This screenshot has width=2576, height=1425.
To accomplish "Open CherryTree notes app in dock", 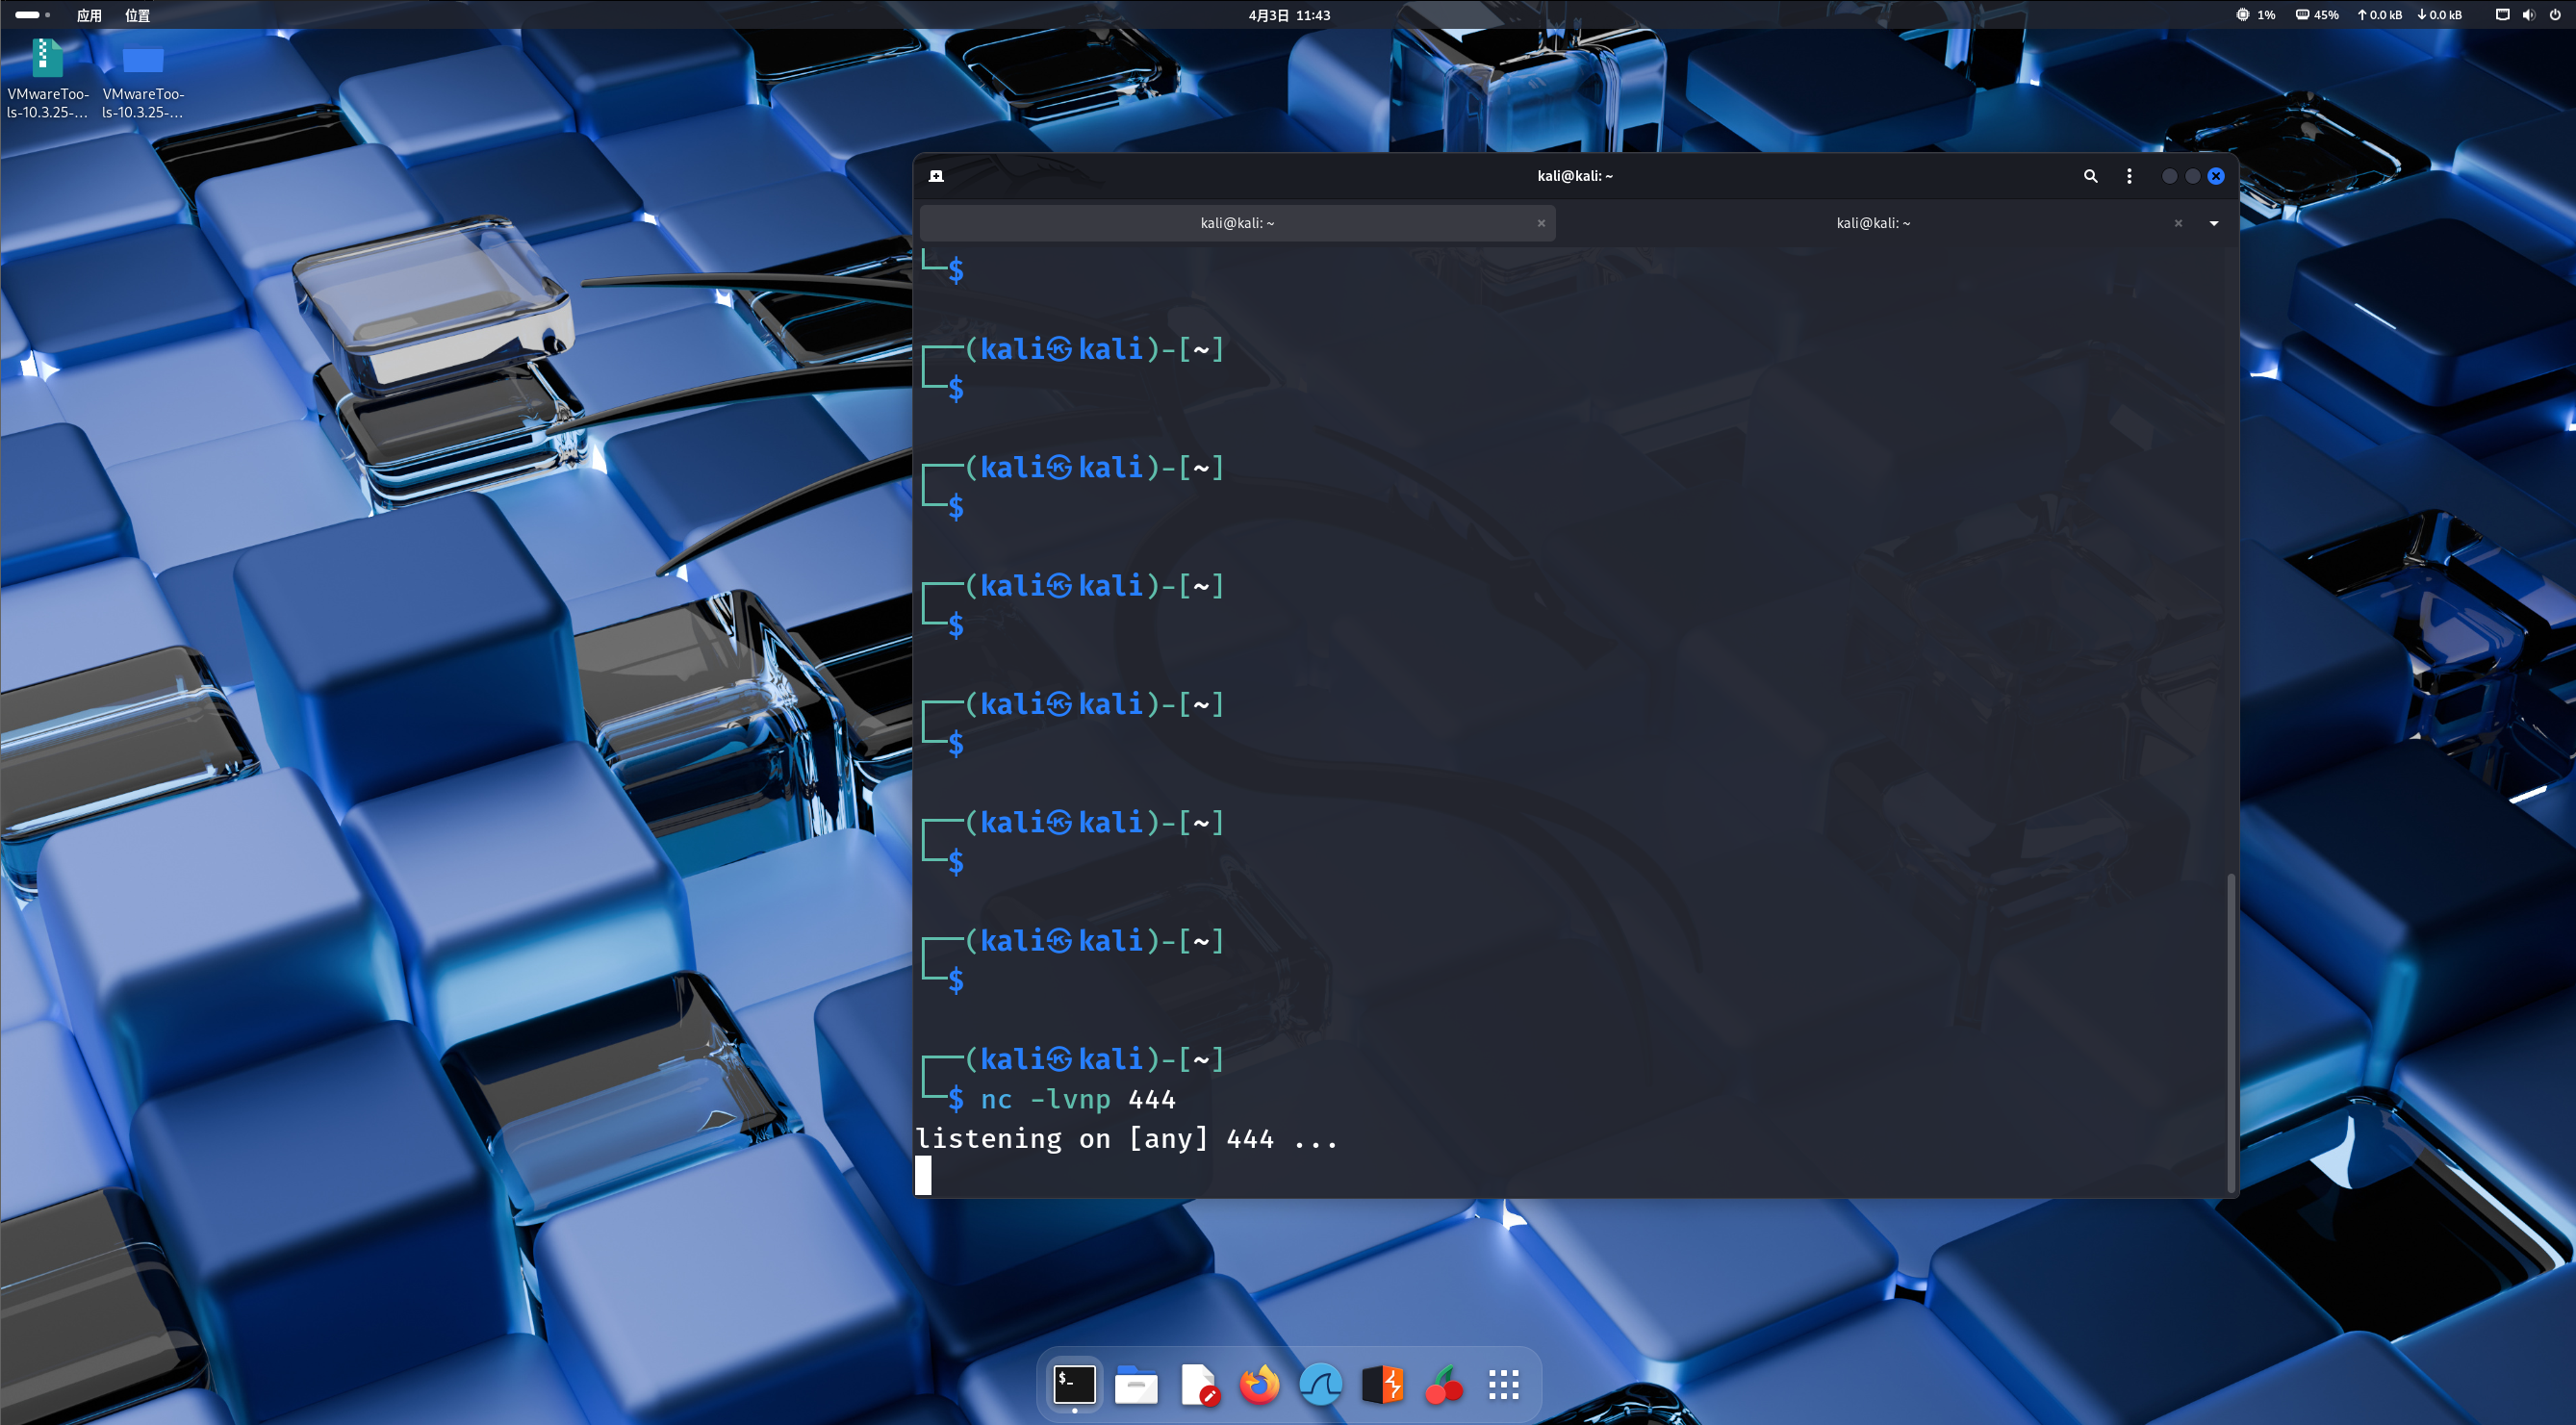I will pyautogui.click(x=1443, y=1385).
